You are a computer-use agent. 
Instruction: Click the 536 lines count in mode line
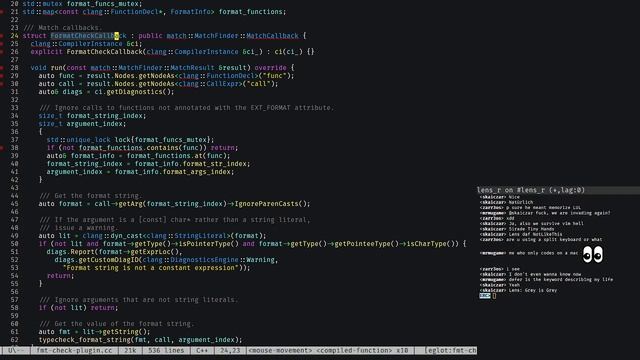[166, 350]
